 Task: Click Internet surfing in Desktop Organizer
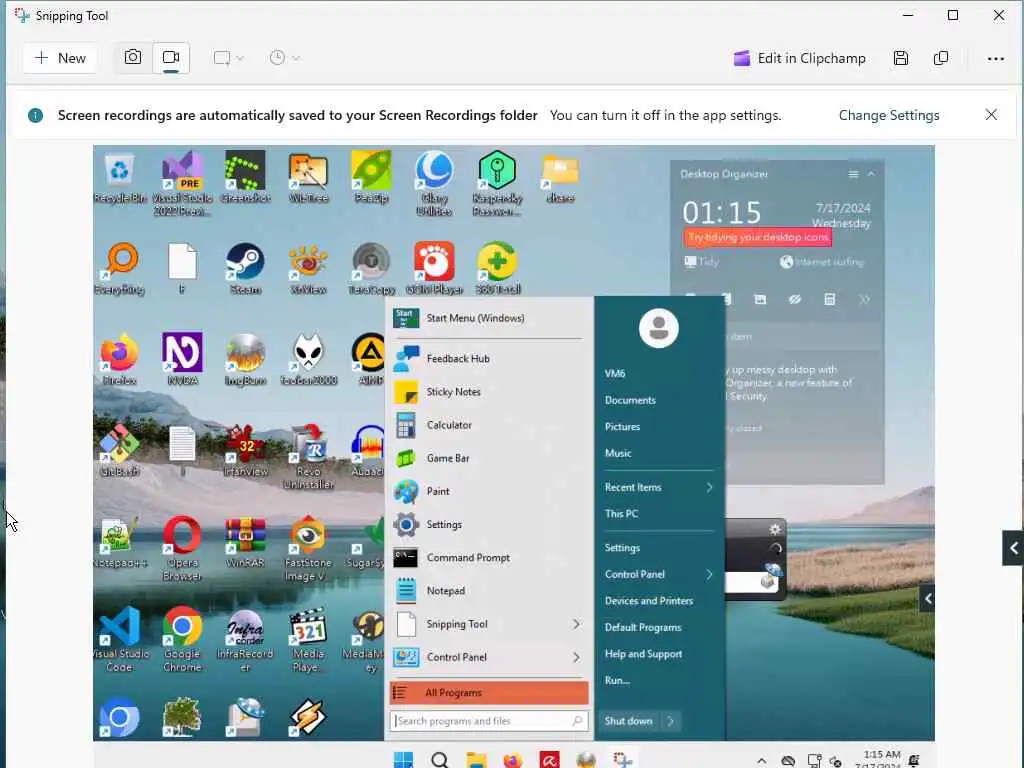click(822, 262)
